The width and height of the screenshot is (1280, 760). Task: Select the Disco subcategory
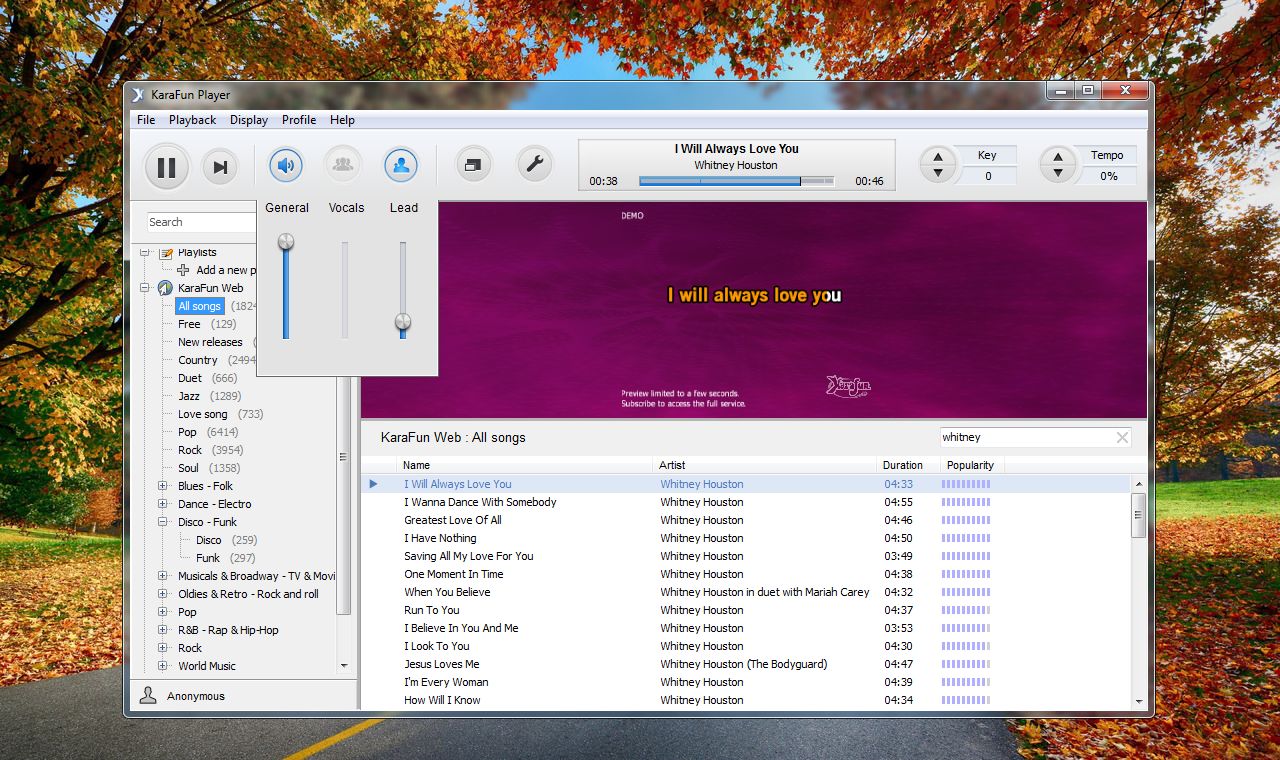209,540
